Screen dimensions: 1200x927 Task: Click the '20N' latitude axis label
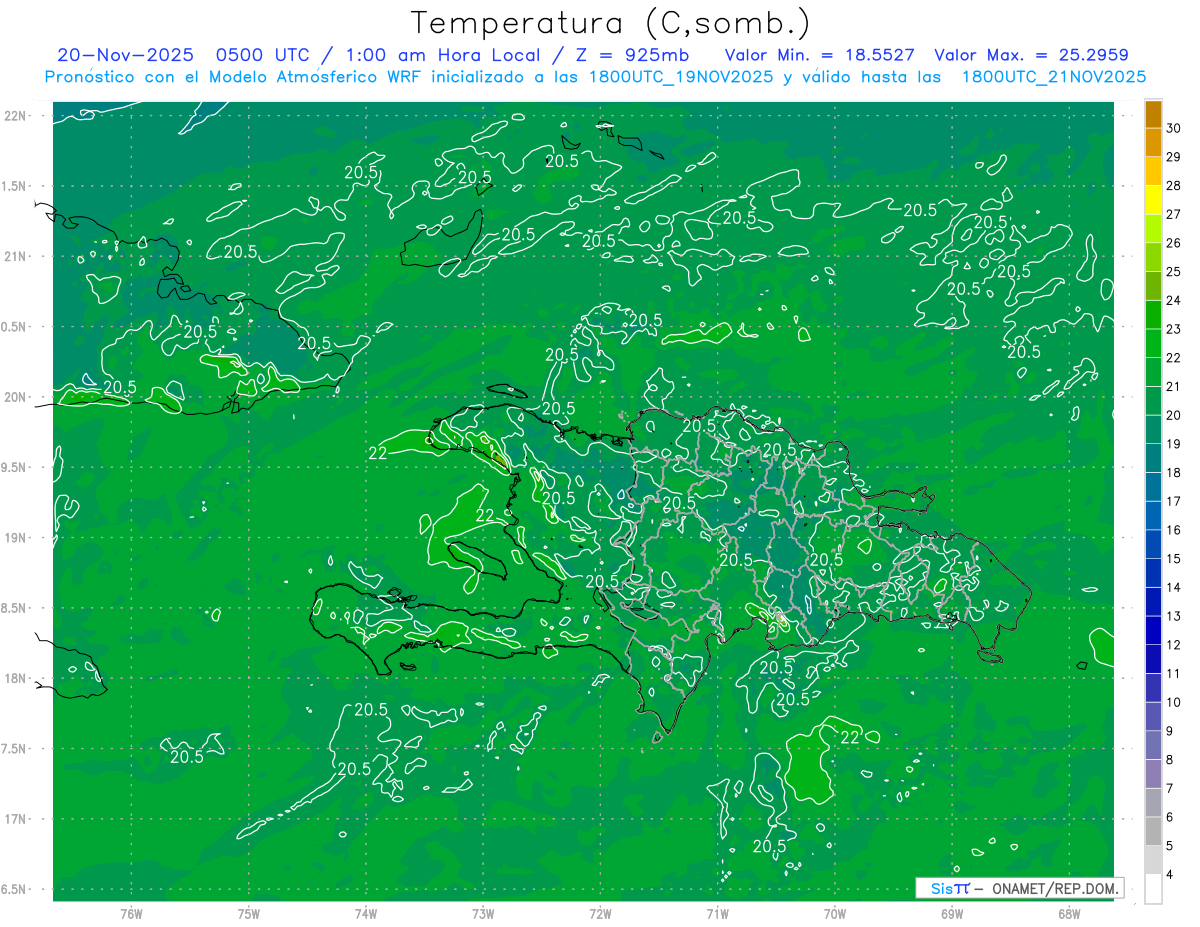(17, 398)
